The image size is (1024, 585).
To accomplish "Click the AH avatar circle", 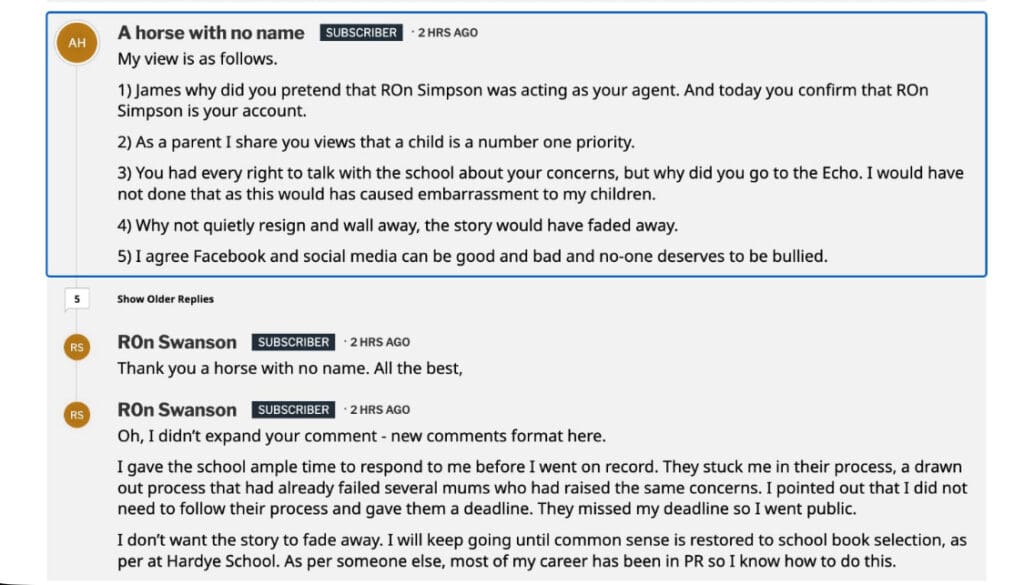I will (x=78, y=43).
